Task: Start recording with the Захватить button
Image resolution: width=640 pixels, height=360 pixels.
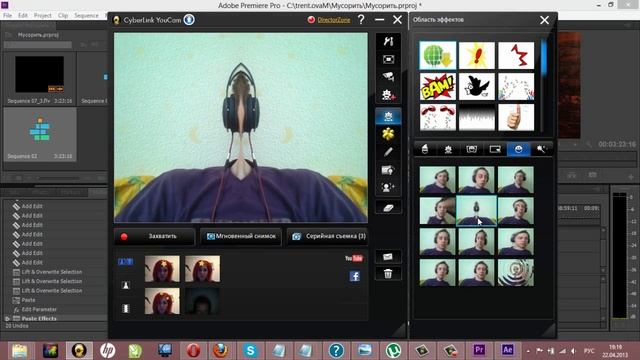Action: (155, 236)
